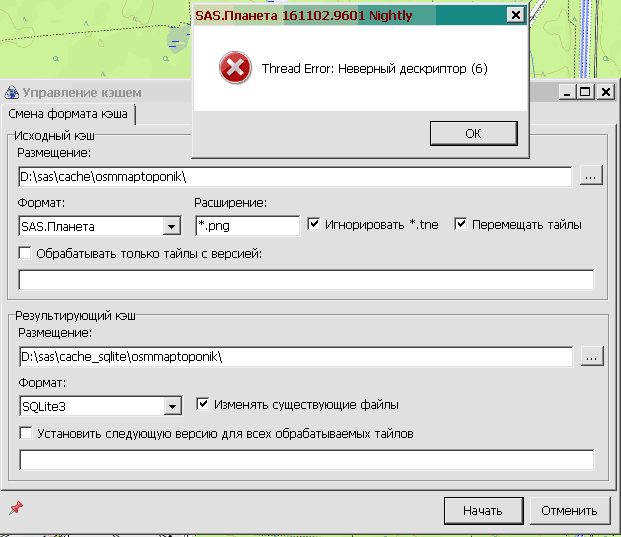621x537 pixels.
Task: Browse for the resulting cache folder
Action: [x=591, y=356]
